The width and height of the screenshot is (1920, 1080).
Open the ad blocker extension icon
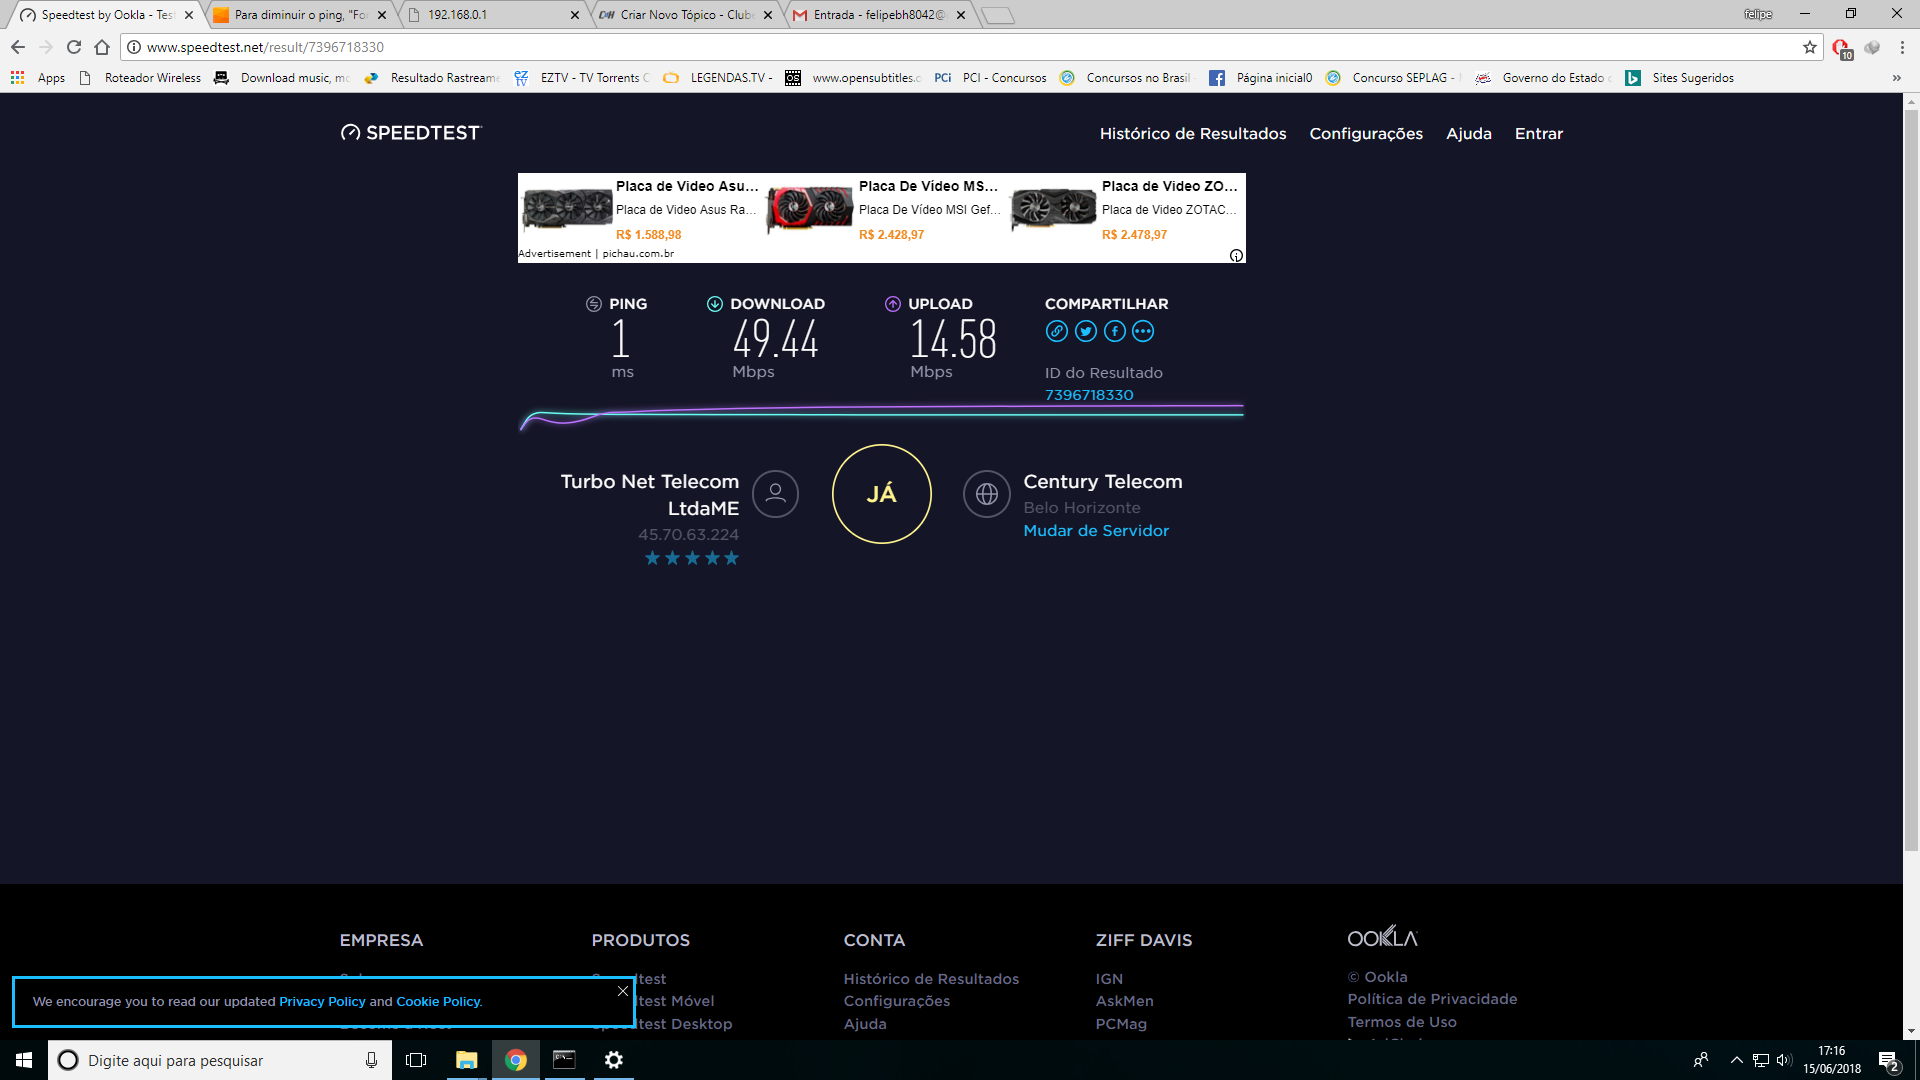1842,48
